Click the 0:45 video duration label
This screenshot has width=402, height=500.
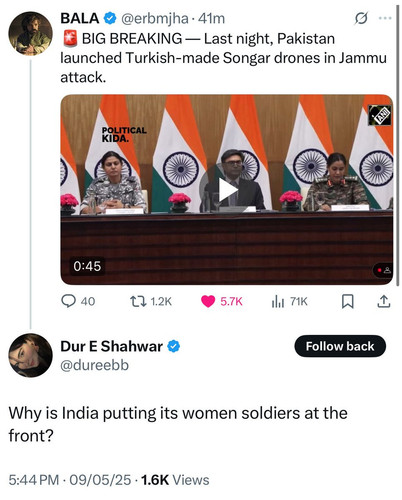[87, 266]
